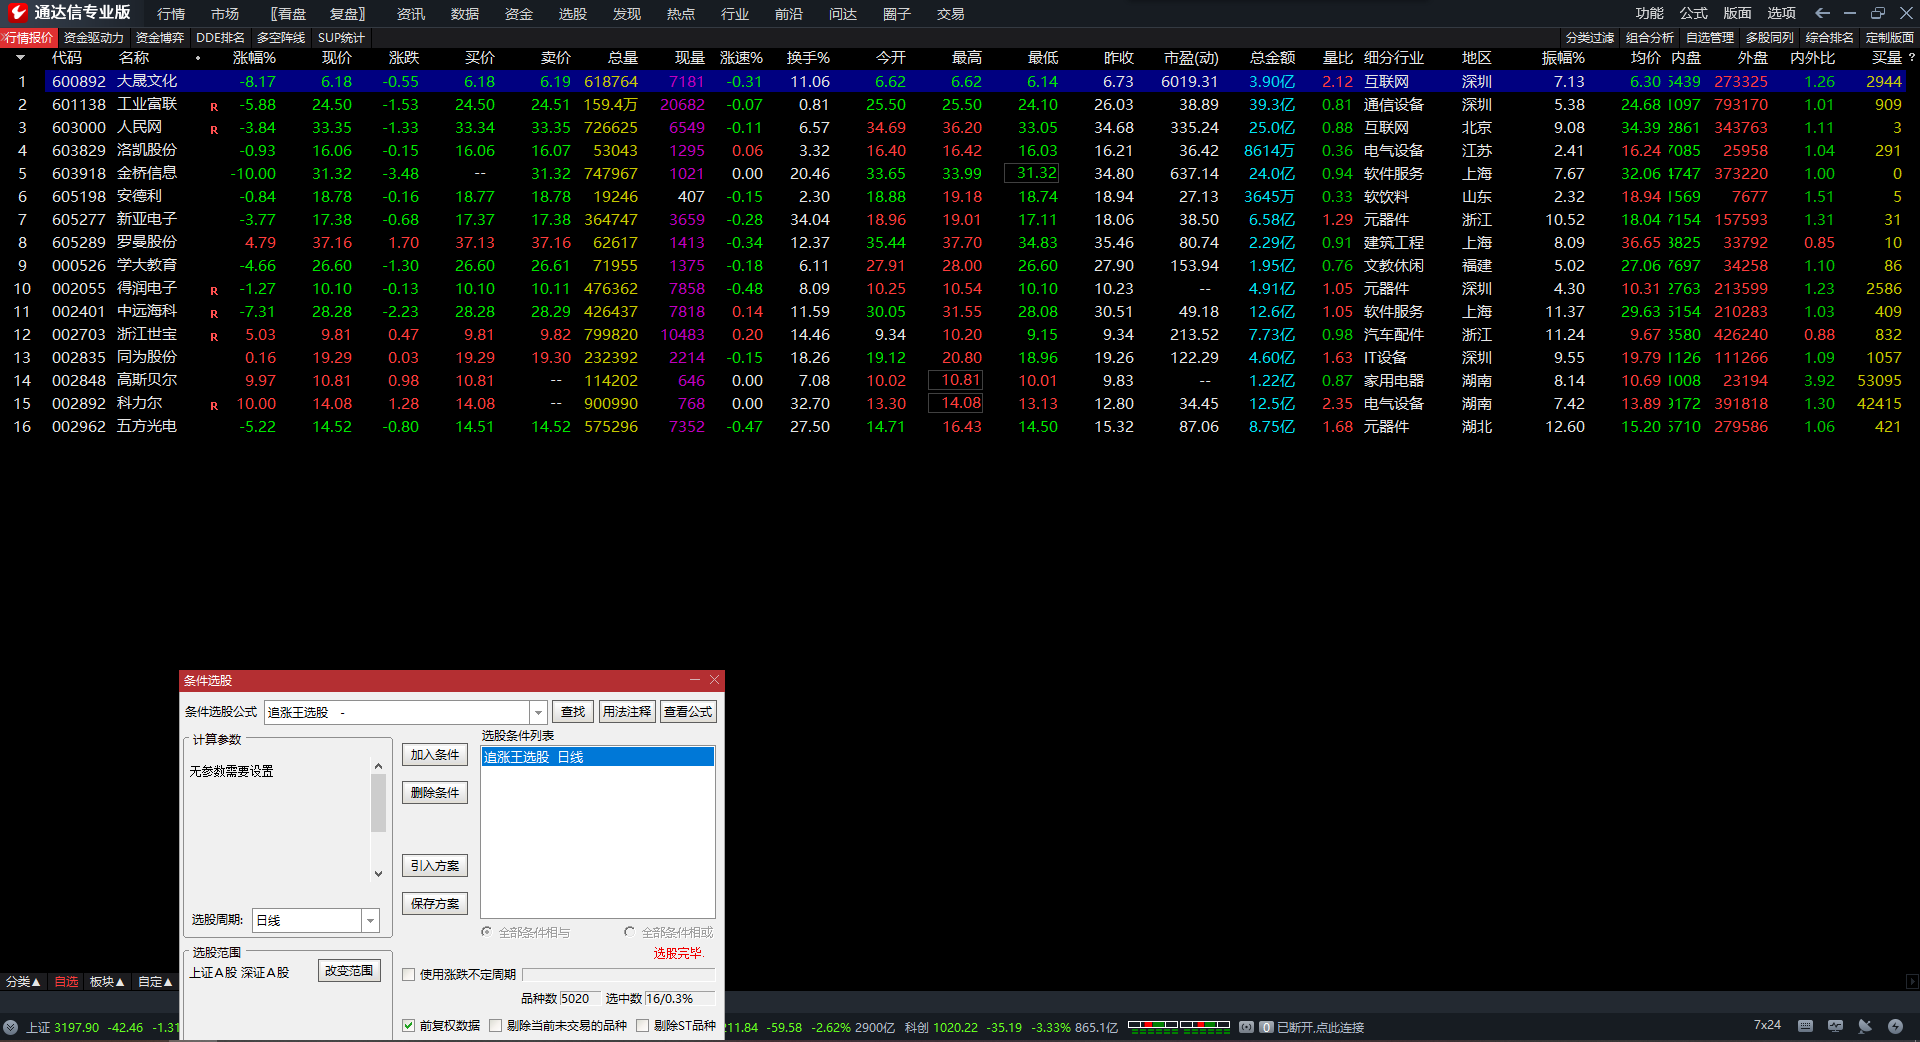Open the 资讯 menu
1920x1042 pixels.
click(411, 14)
